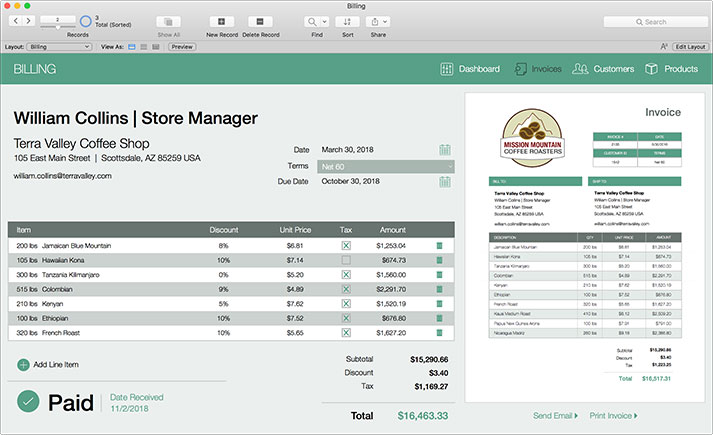The image size is (713, 435).
Task: Open the calendar picker for Due Date
Action: tap(445, 182)
